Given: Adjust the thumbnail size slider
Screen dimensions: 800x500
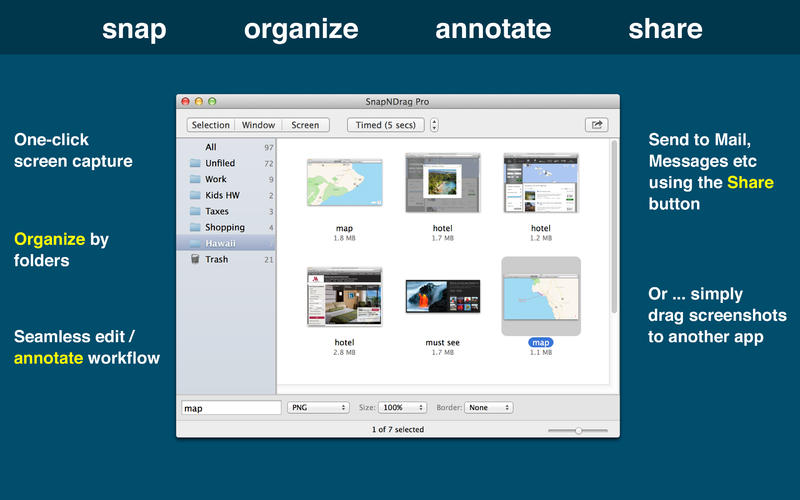Looking at the screenshot, I should click(x=578, y=430).
